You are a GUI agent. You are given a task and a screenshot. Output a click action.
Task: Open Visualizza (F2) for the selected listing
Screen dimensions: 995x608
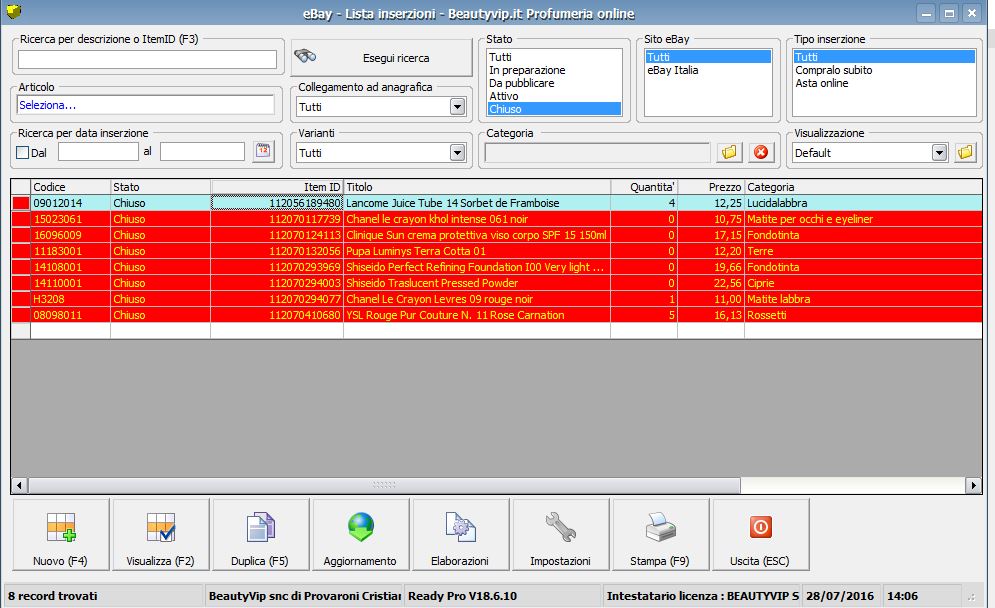(x=160, y=536)
